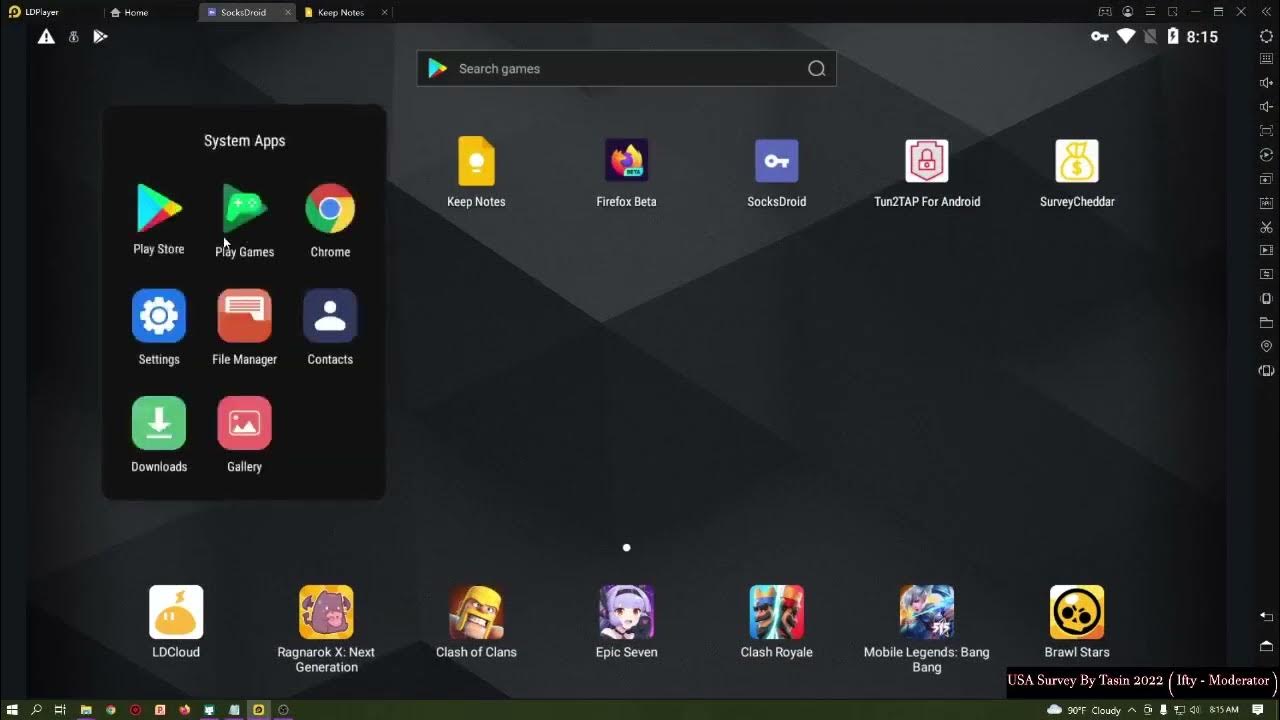
Task: Click the warning triangle status icon
Action: pos(46,36)
